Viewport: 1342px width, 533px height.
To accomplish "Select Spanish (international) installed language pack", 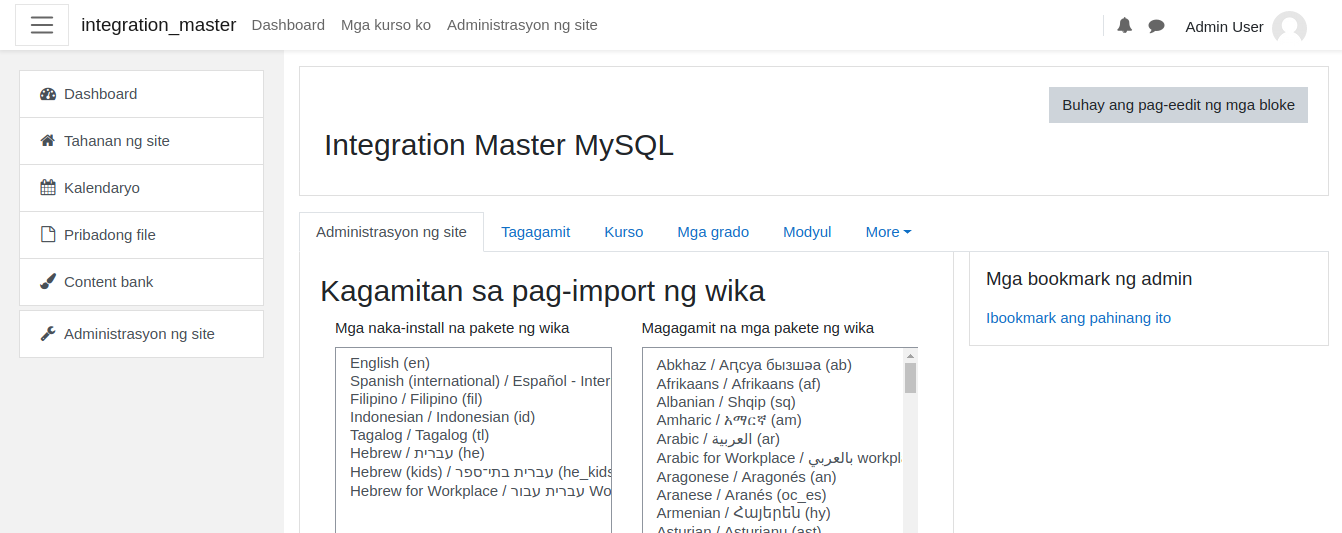I will click(473, 381).
